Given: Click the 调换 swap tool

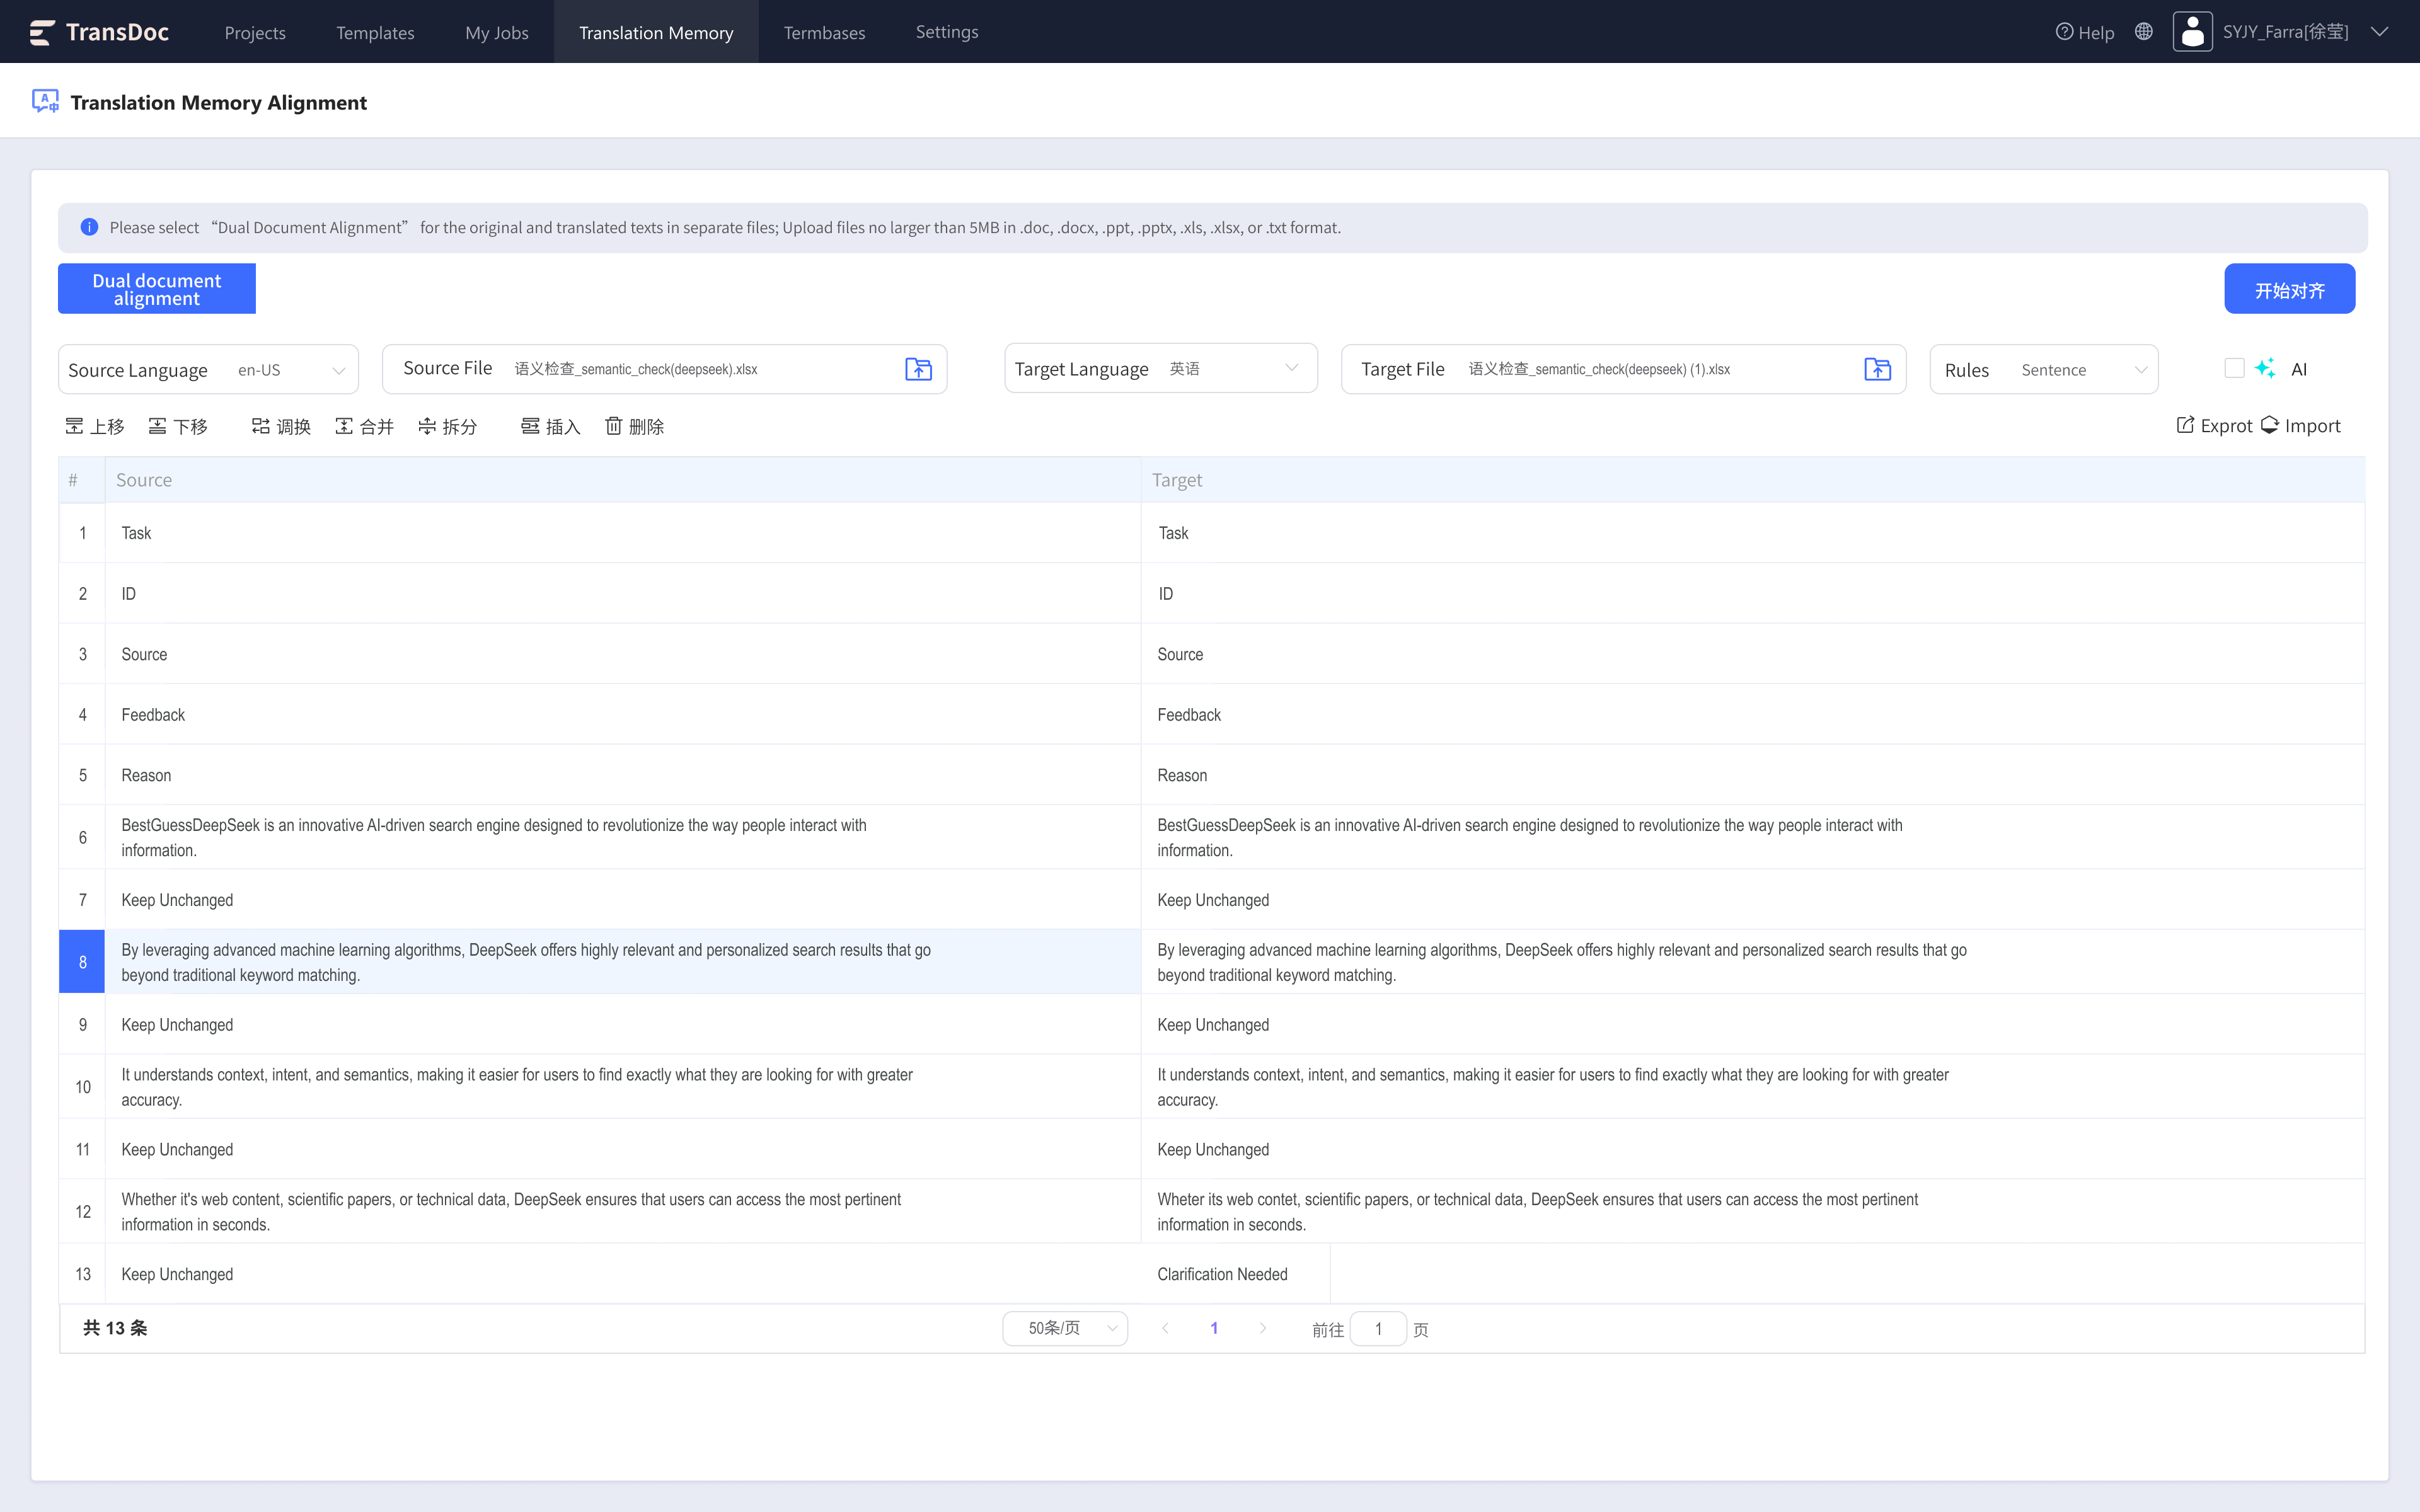Looking at the screenshot, I should (281, 427).
